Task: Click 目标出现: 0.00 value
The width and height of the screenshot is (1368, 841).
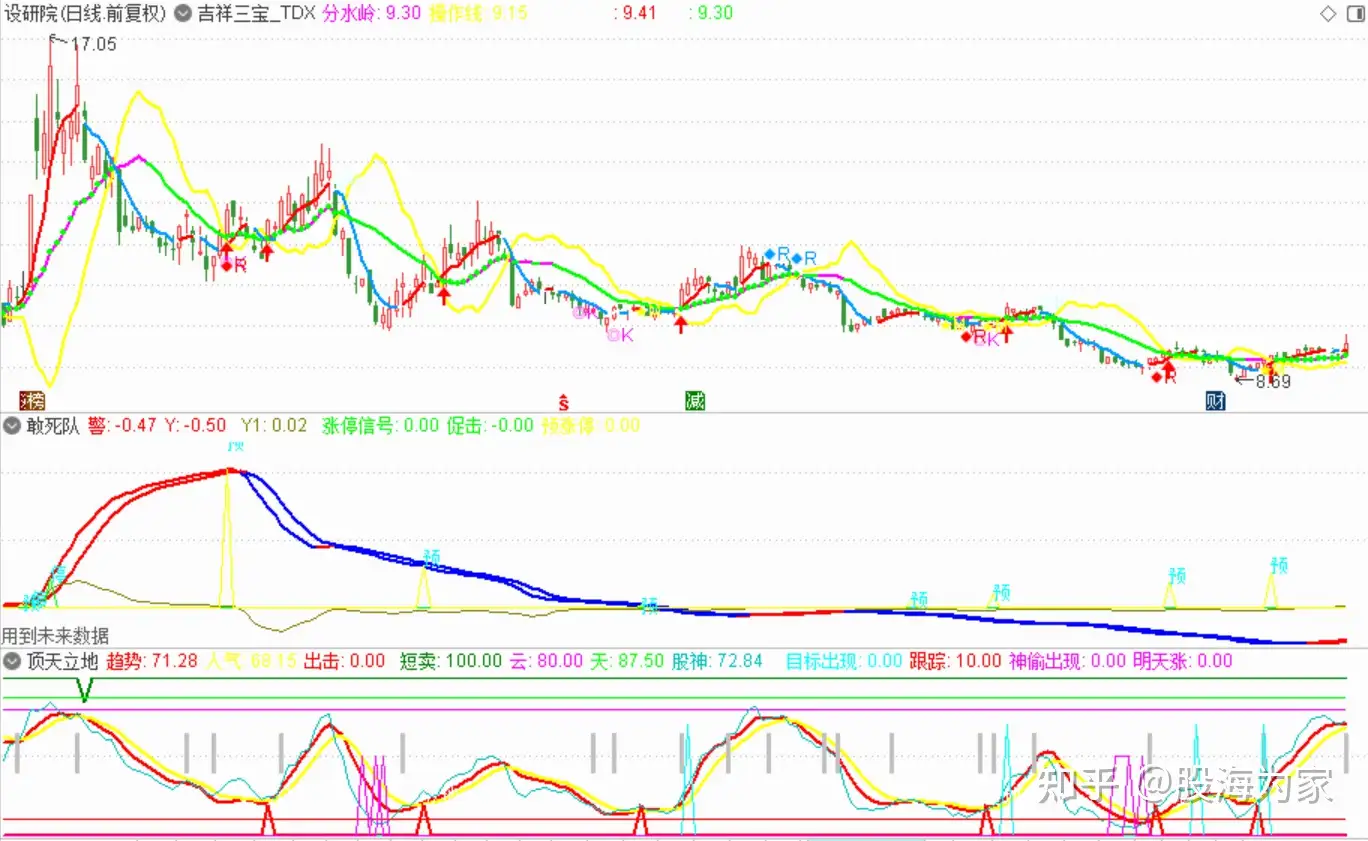Action: [x=844, y=661]
